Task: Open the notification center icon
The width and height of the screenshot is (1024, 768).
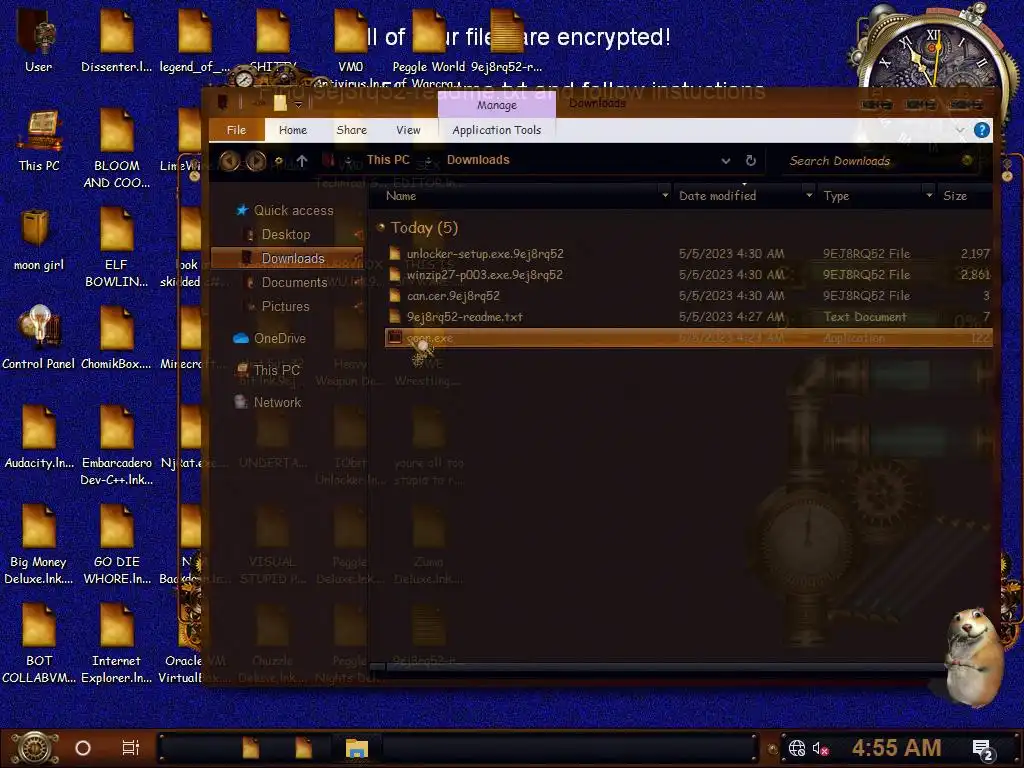Action: coord(982,750)
